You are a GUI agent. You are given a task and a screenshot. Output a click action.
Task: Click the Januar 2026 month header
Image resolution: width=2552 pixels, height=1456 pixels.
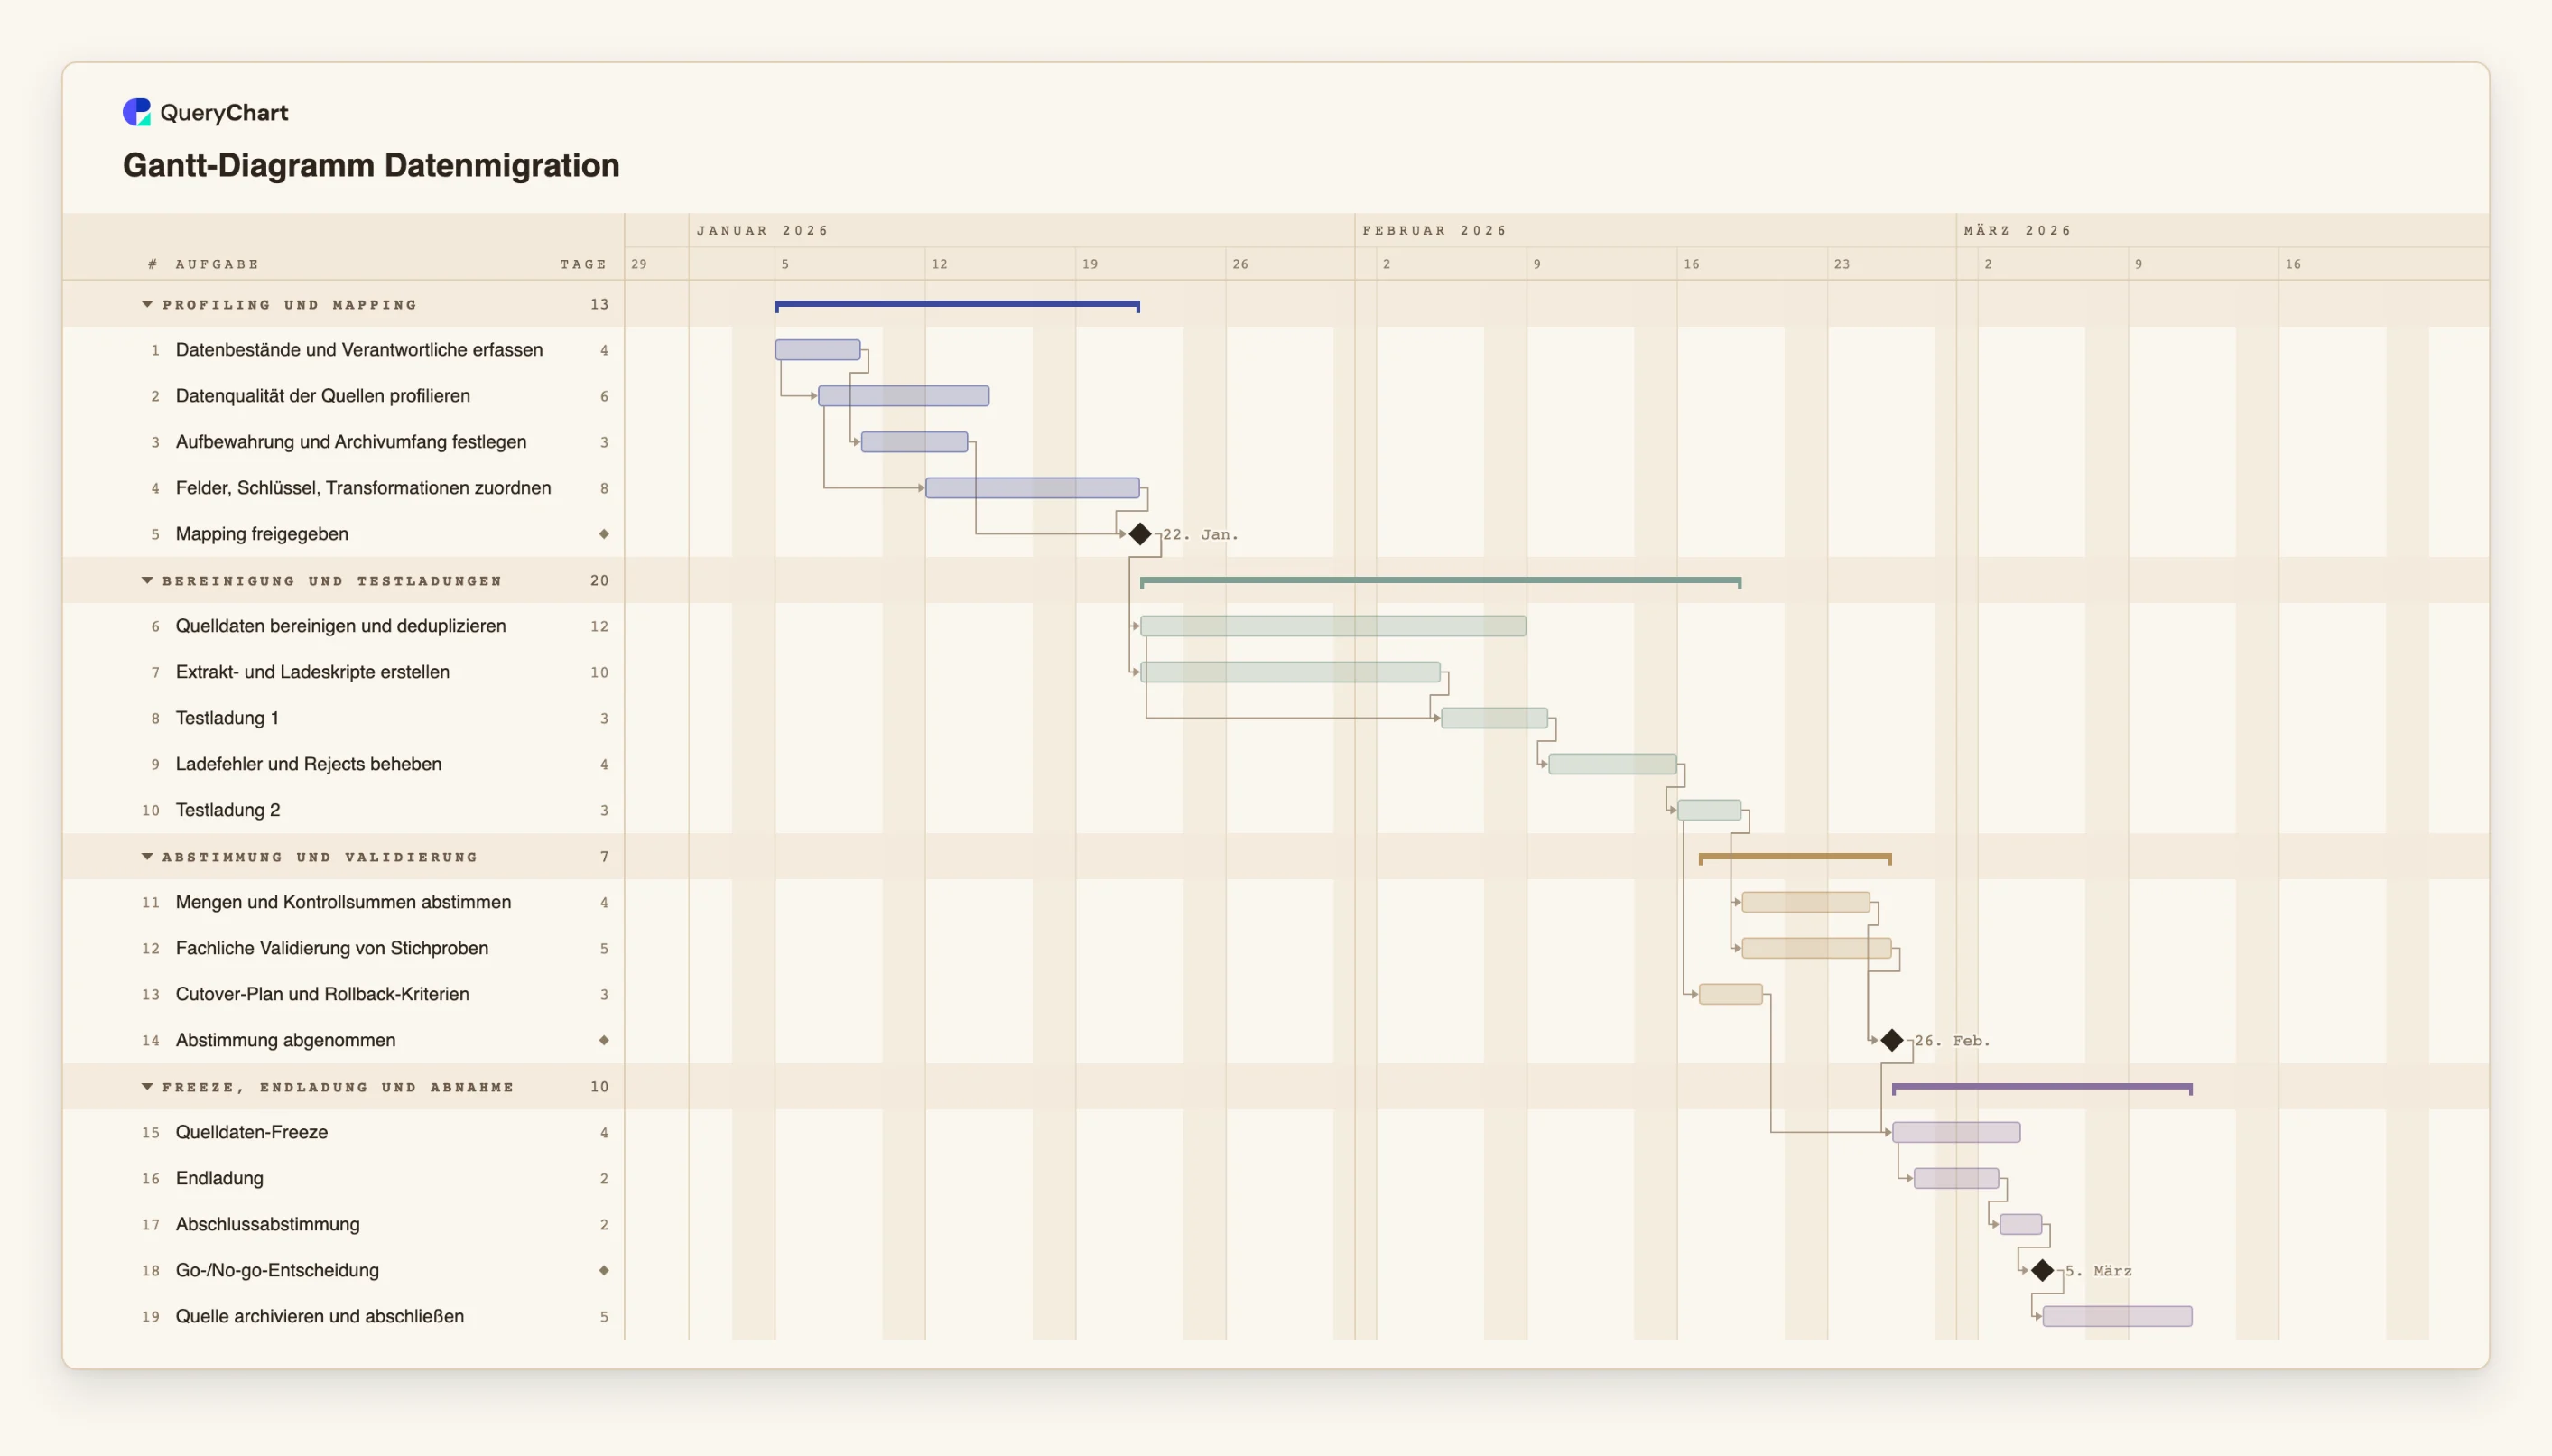763,230
